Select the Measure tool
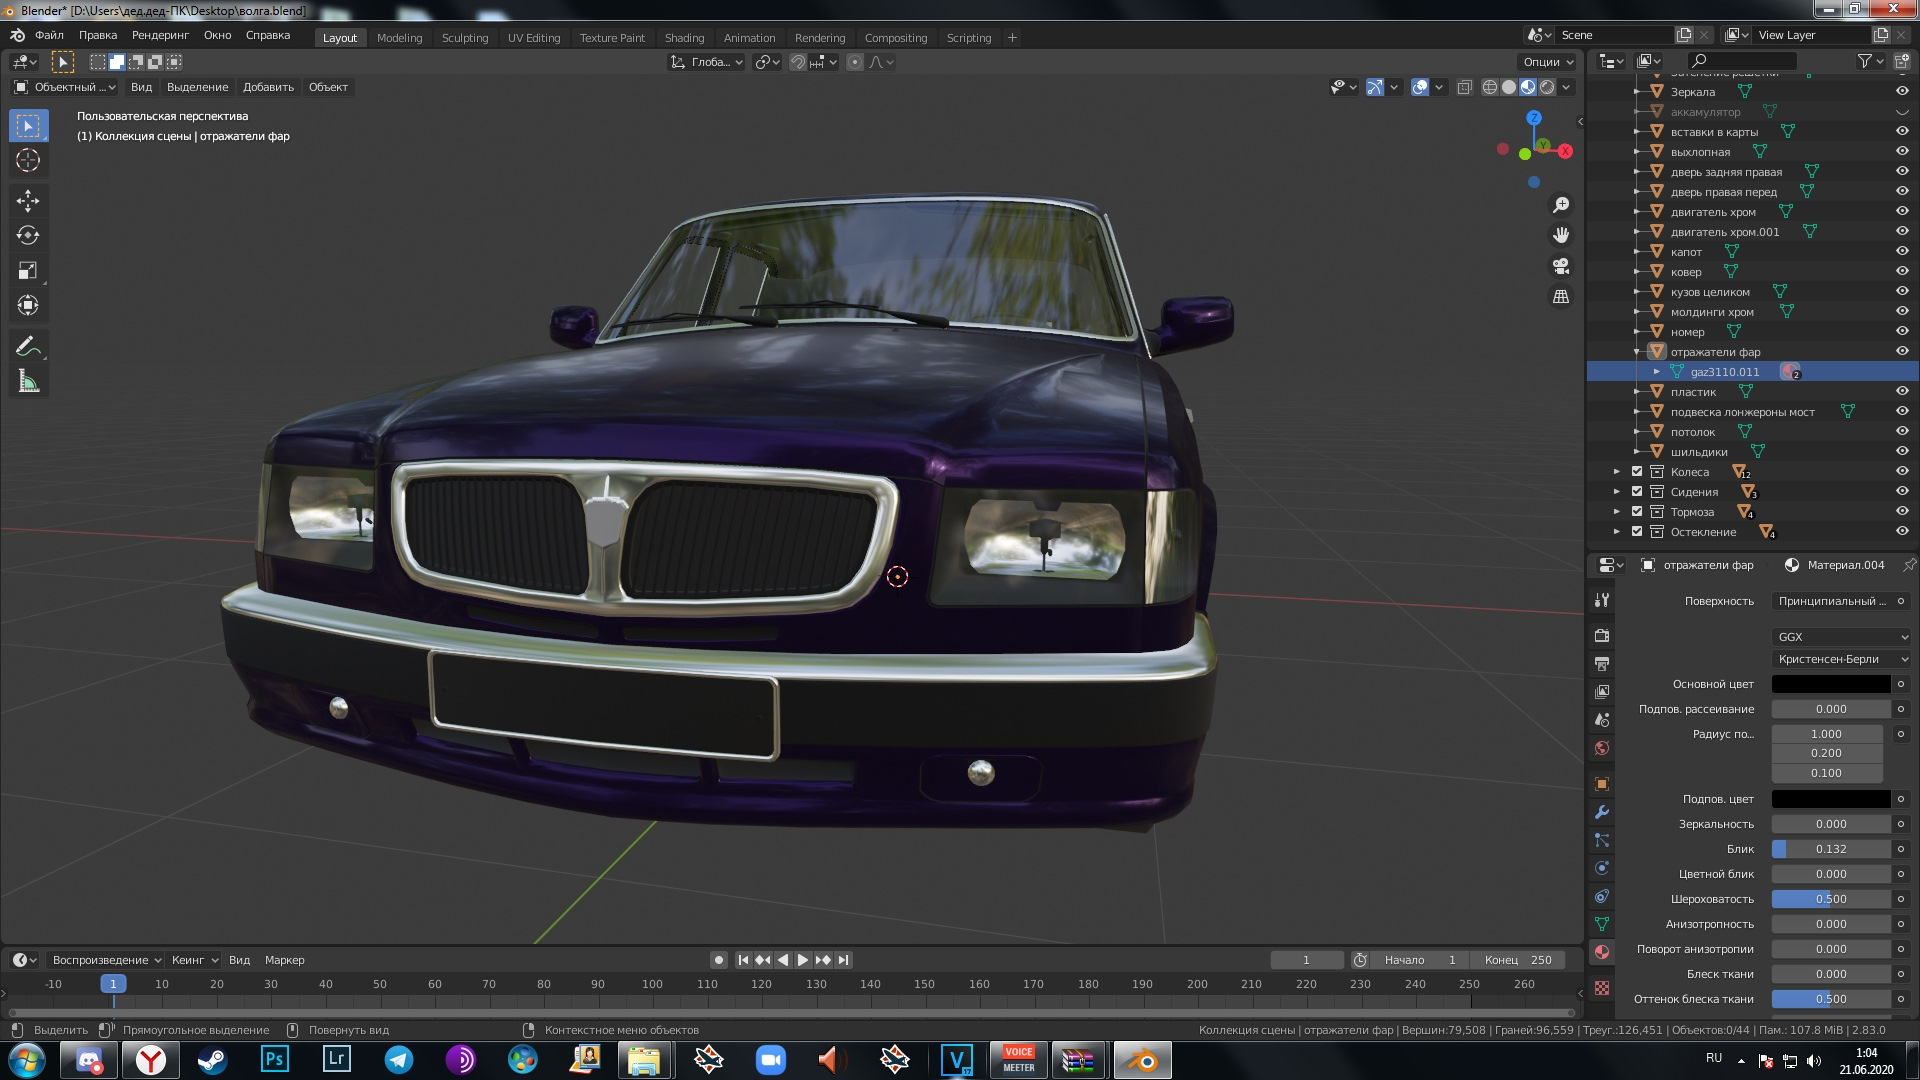Image resolution: width=1920 pixels, height=1080 pixels. [28, 381]
